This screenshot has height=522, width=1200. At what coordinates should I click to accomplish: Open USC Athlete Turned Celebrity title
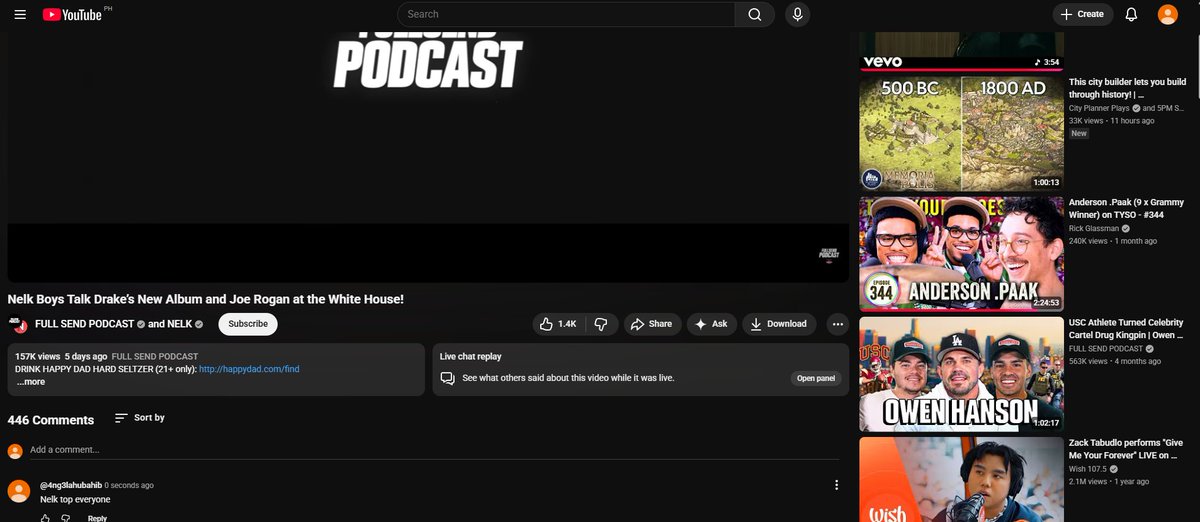pos(1127,329)
